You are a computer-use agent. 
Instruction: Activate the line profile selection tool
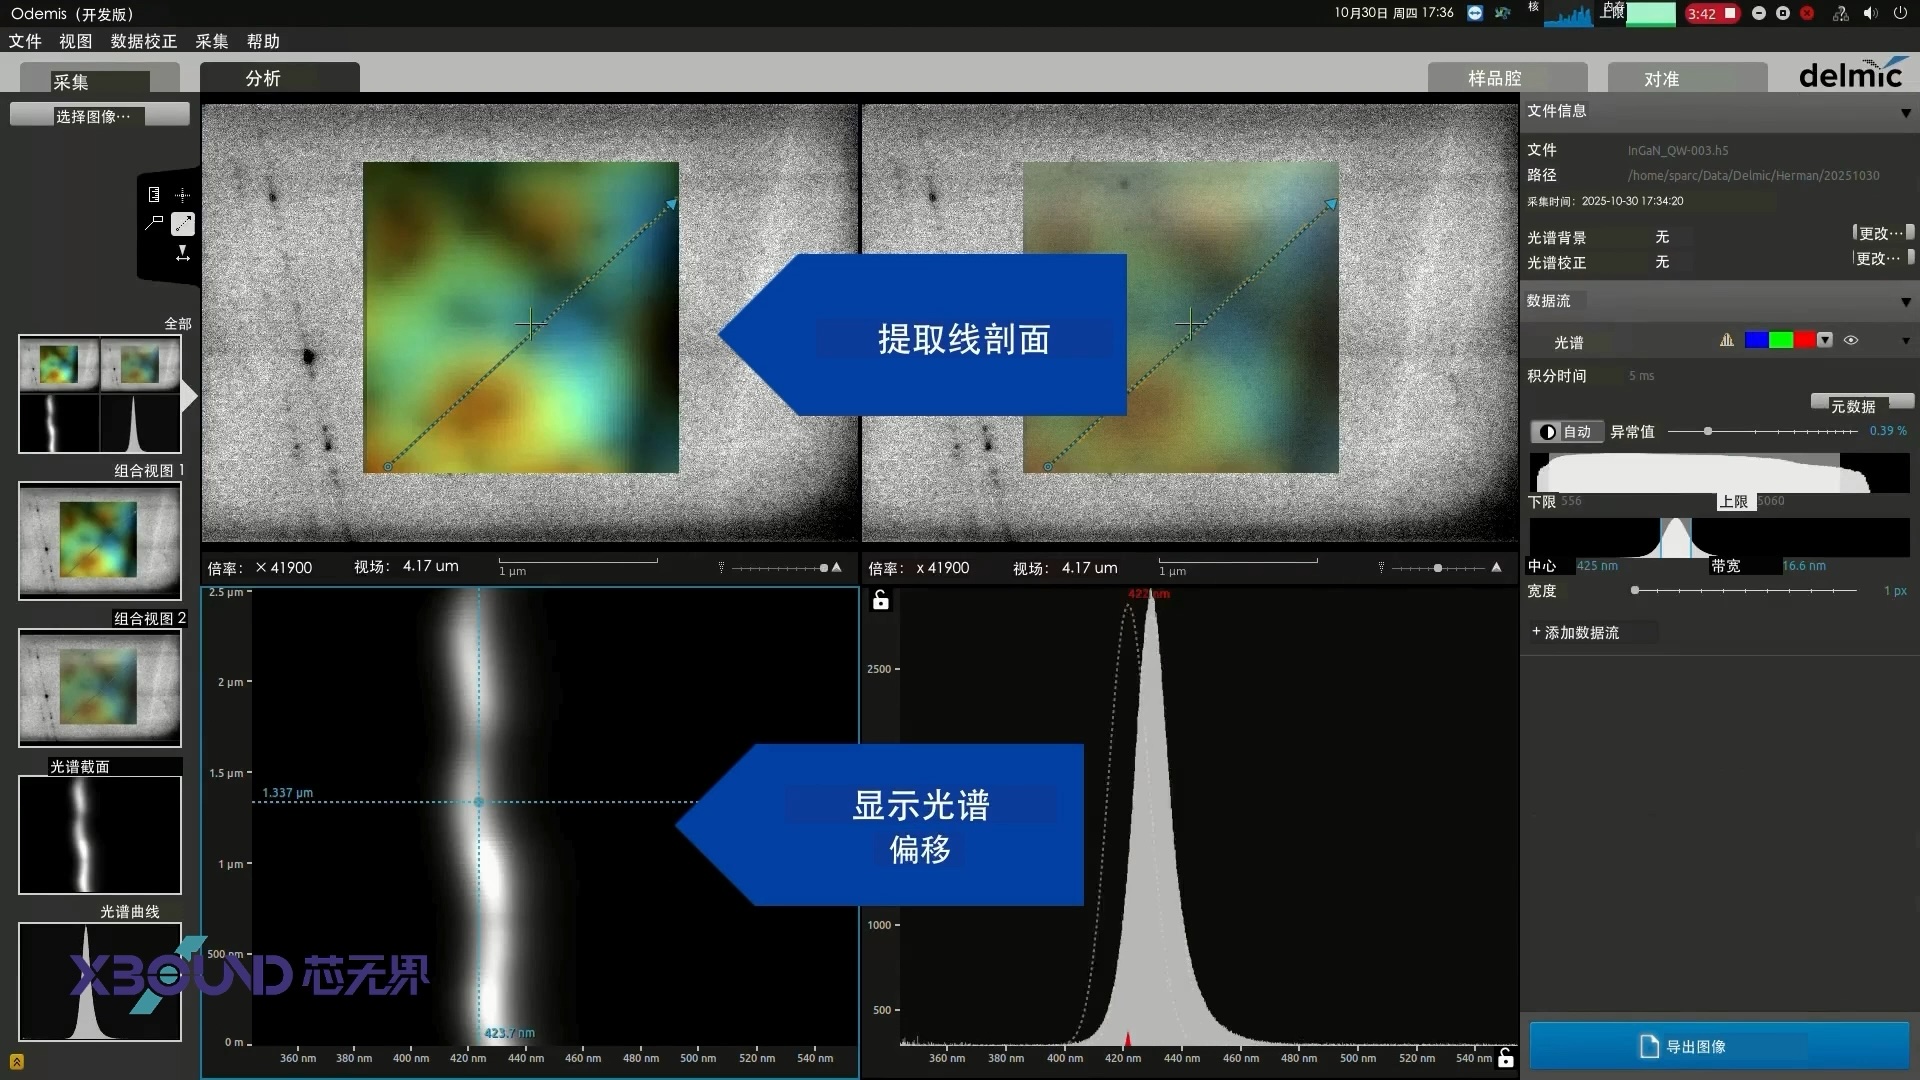point(183,223)
